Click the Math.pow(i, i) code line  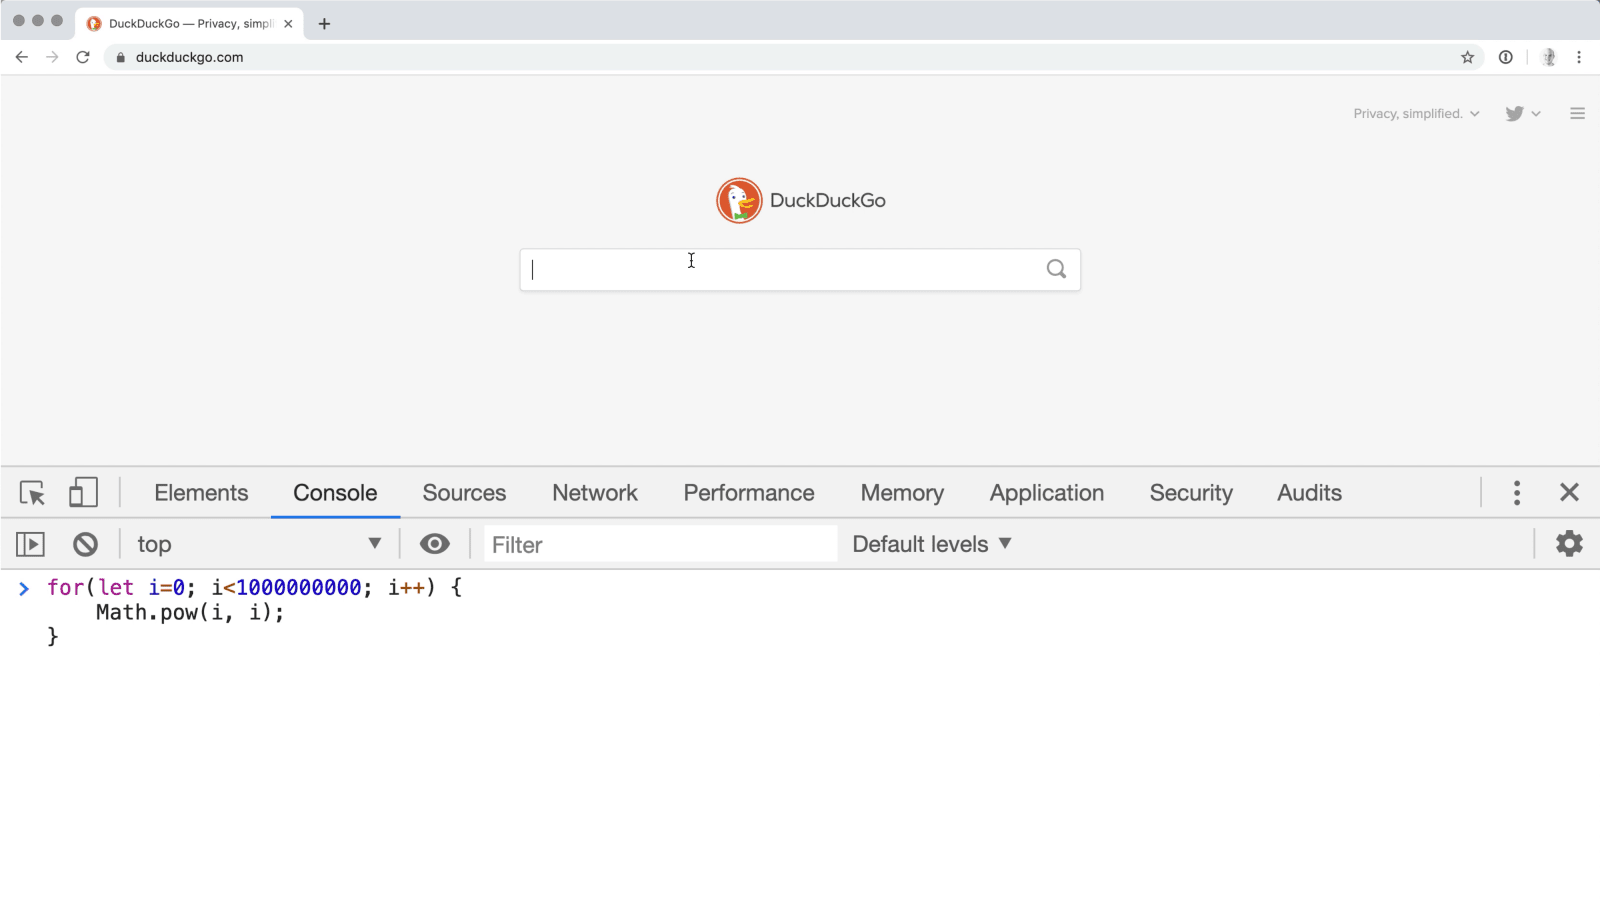190,612
